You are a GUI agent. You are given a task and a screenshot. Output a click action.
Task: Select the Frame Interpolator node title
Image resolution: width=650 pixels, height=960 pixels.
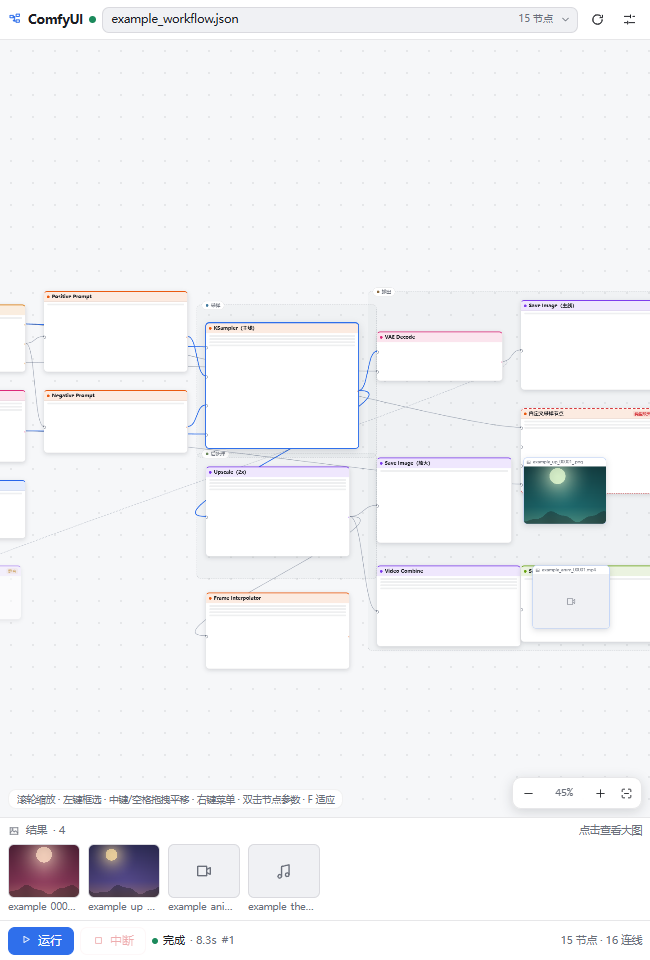pyautogui.click(x=237, y=598)
